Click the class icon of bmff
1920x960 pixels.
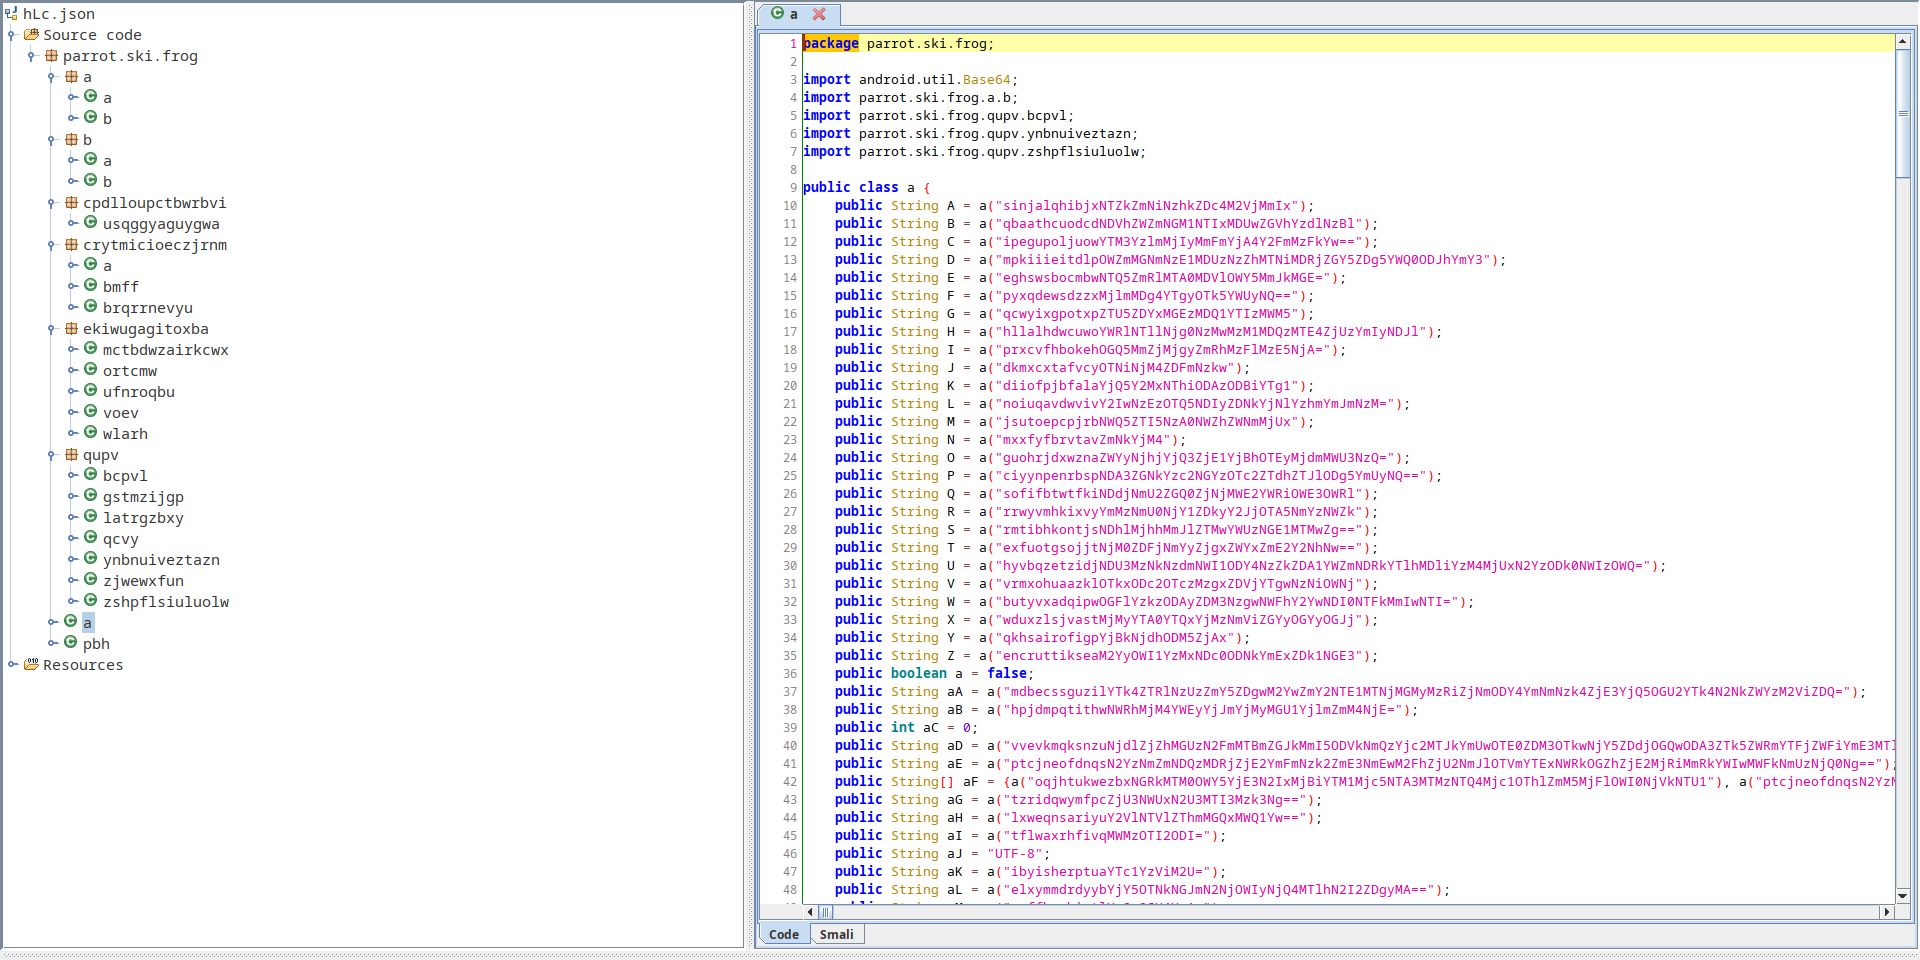click(x=91, y=286)
